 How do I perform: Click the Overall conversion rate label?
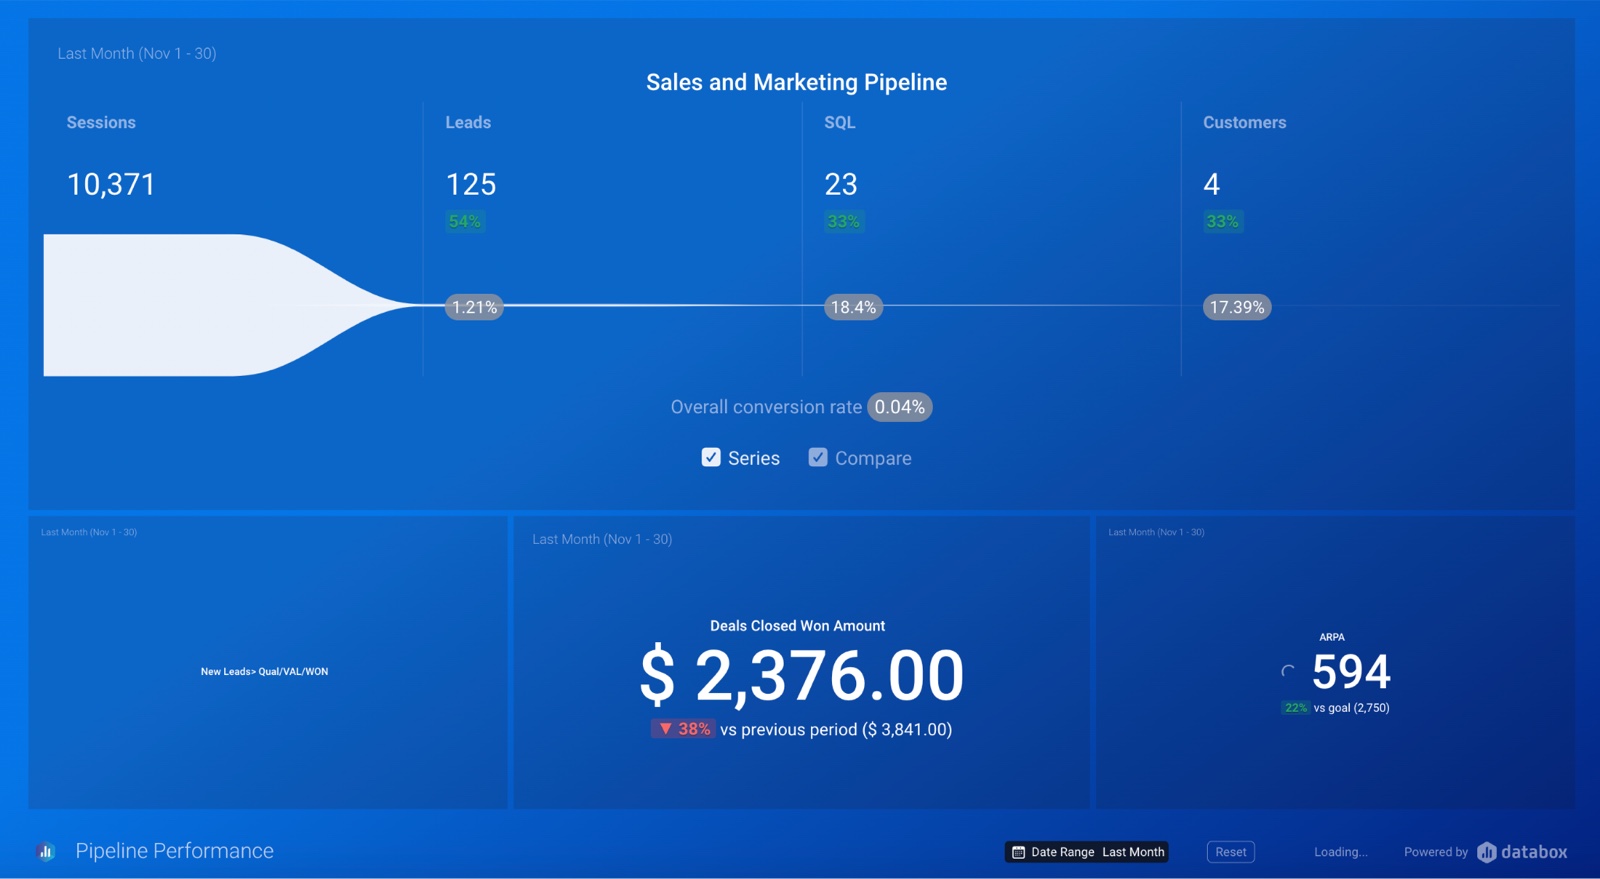[x=766, y=407]
